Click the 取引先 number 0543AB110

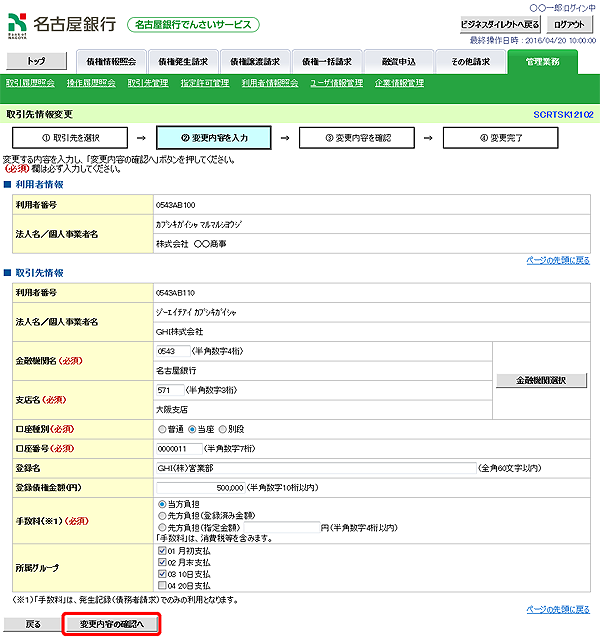[x=176, y=293]
